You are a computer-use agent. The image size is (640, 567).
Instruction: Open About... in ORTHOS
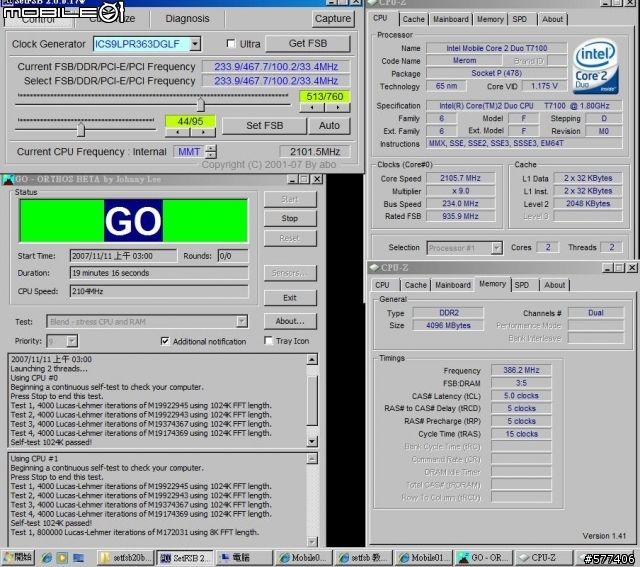(x=290, y=321)
